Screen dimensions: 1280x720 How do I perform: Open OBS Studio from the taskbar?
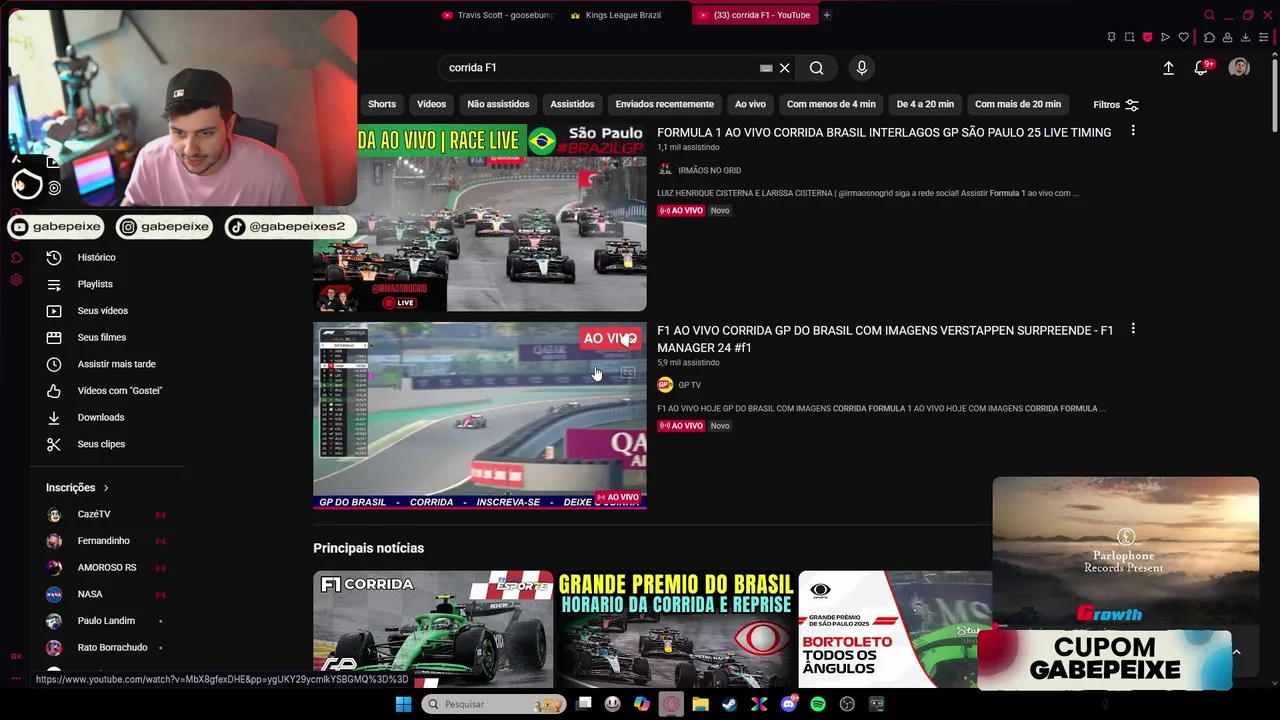click(x=847, y=704)
